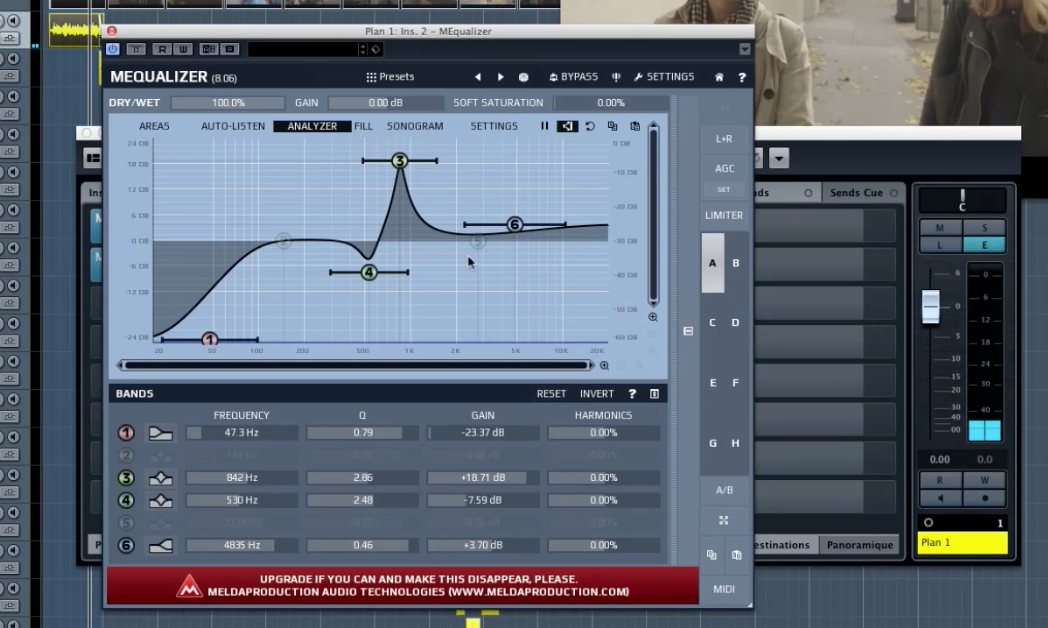
Task: Select the AREAS option above the graph
Action: pyautogui.click(x=154, y=126)
